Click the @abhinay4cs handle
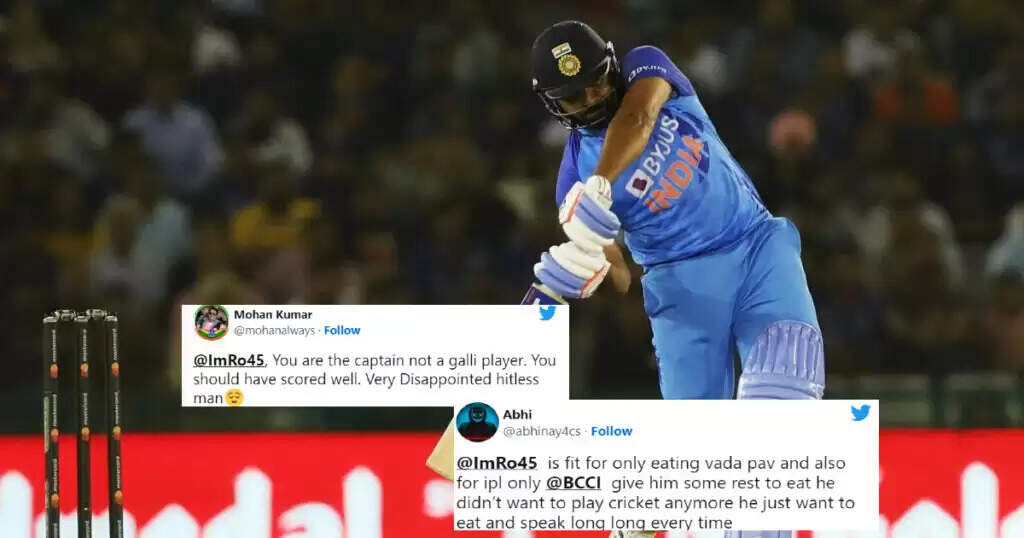Image resolution: width=1024 pixels, height=538 pixels. click(x=541, y=432)
